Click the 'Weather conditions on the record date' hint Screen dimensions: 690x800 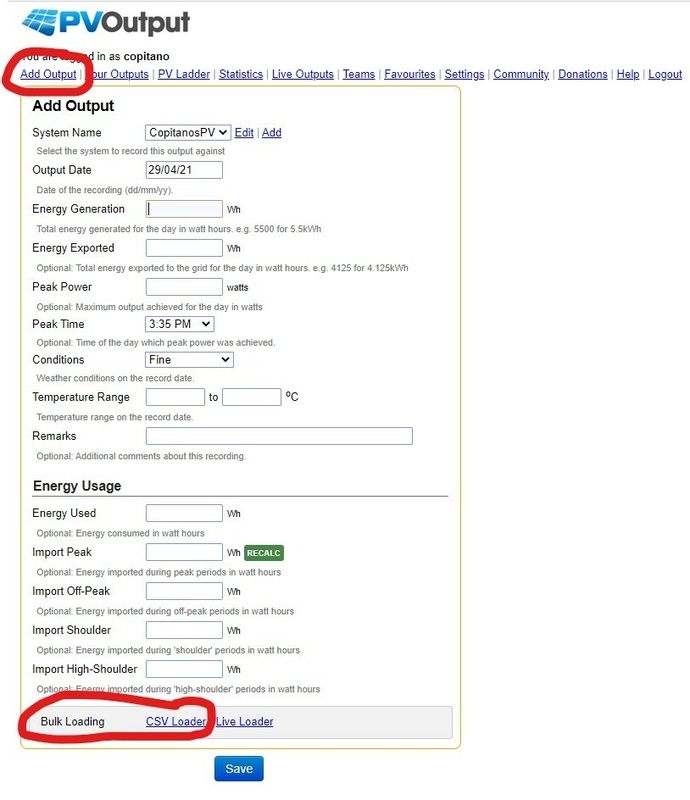[115, 378]
